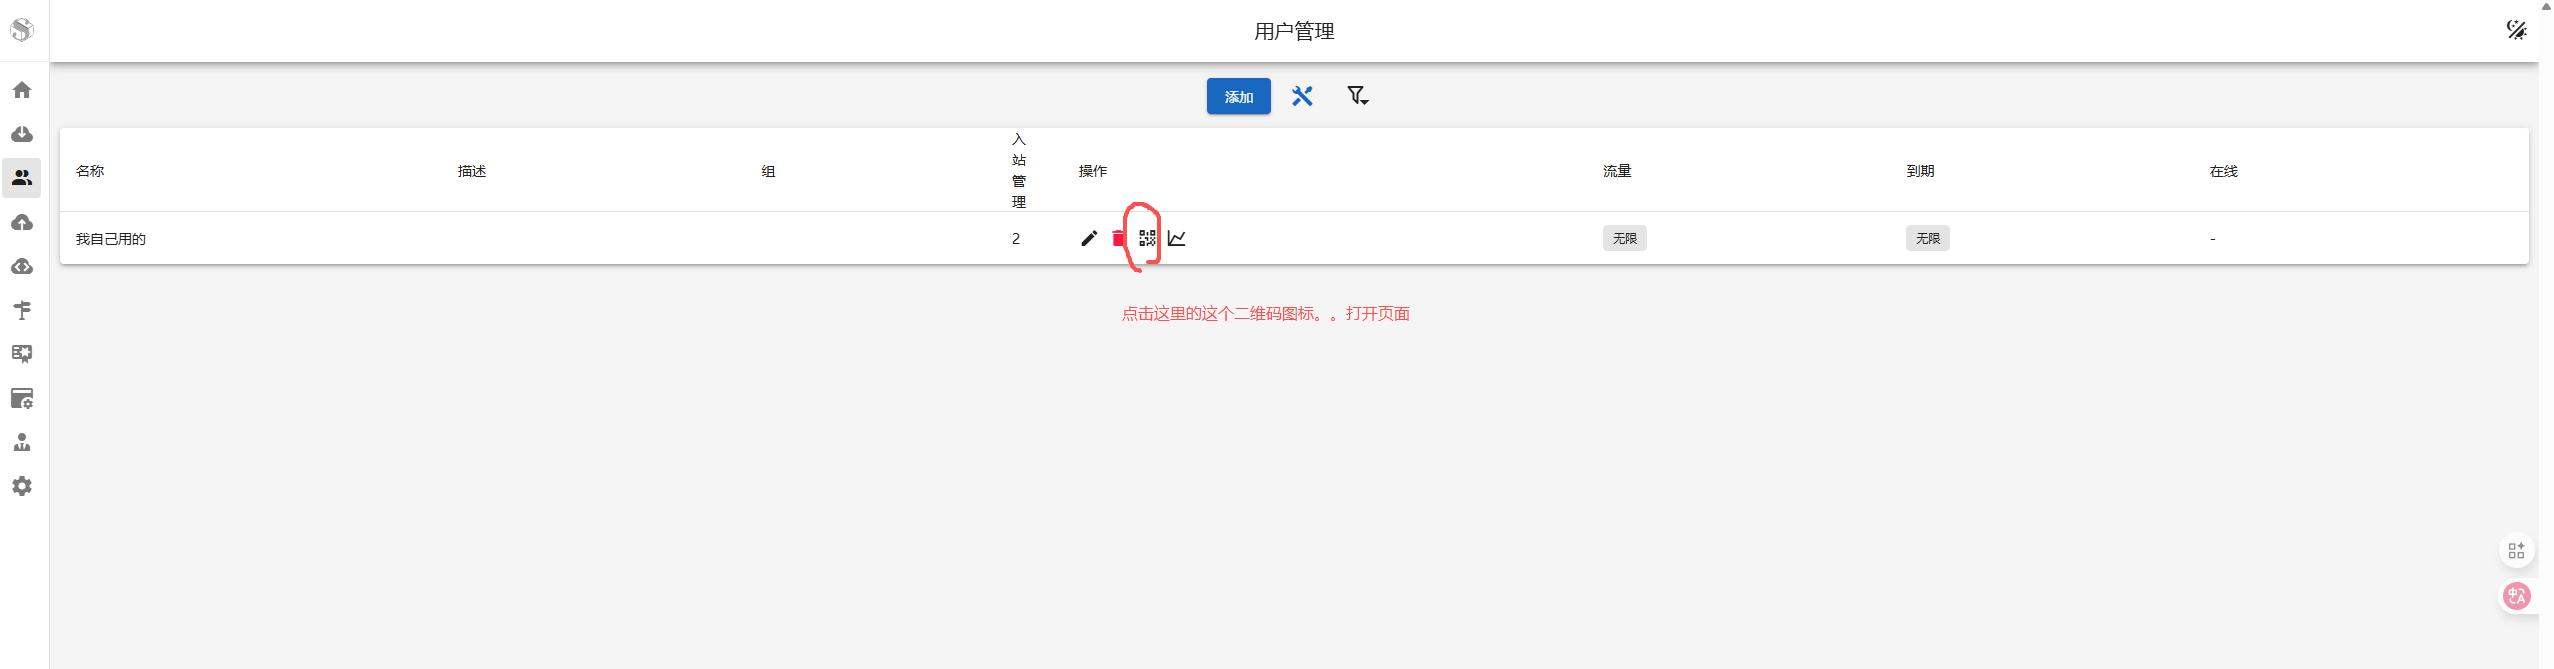Click the floating grid widget button

pos(2516,551)
